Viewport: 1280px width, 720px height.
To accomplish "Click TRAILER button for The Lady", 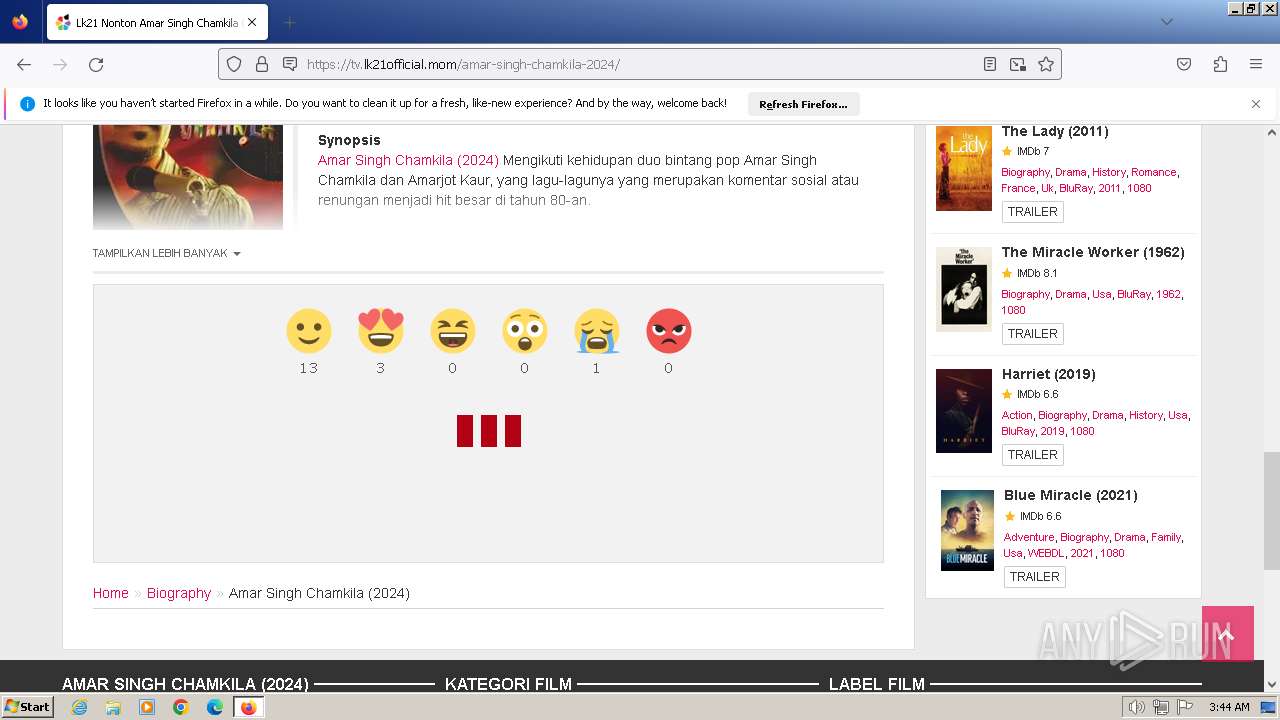I will tap(1033, 212).
